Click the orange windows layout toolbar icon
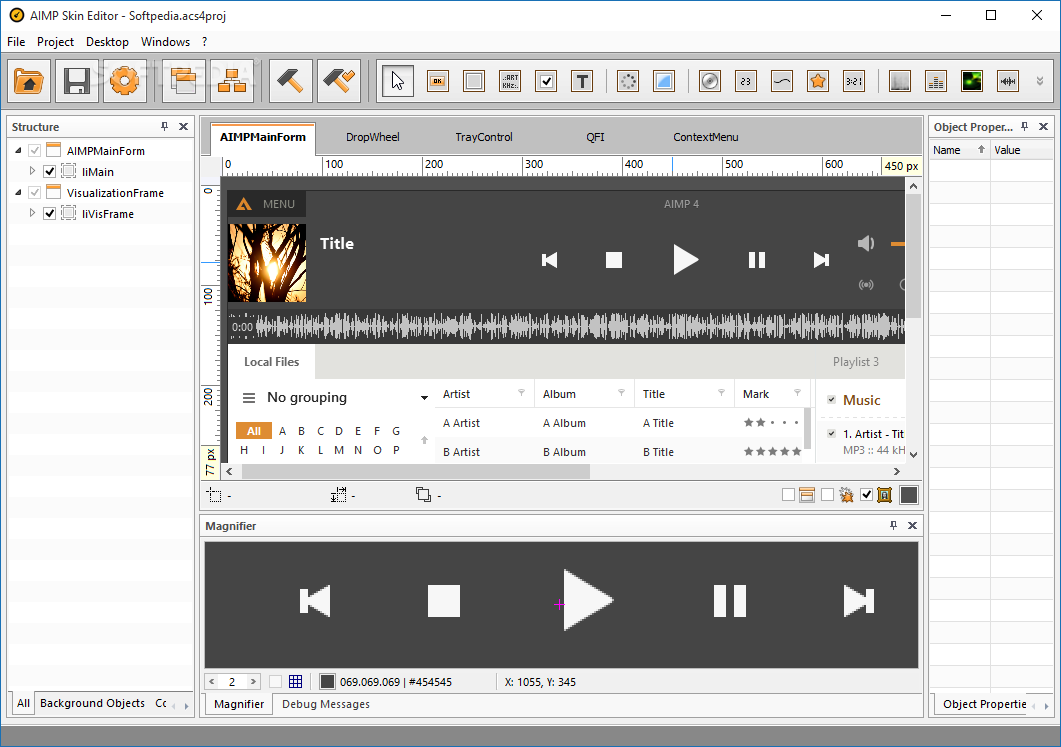This screenshot has height=747, width=1061. click(x=183, y=81)
